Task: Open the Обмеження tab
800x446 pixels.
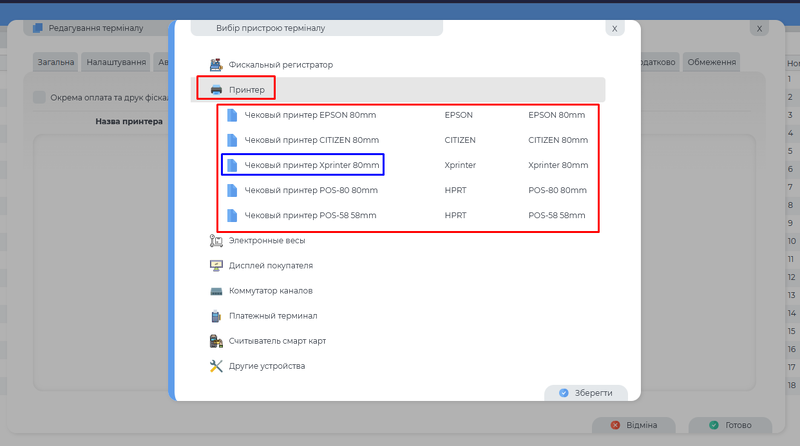Action: tap(711, 62)
